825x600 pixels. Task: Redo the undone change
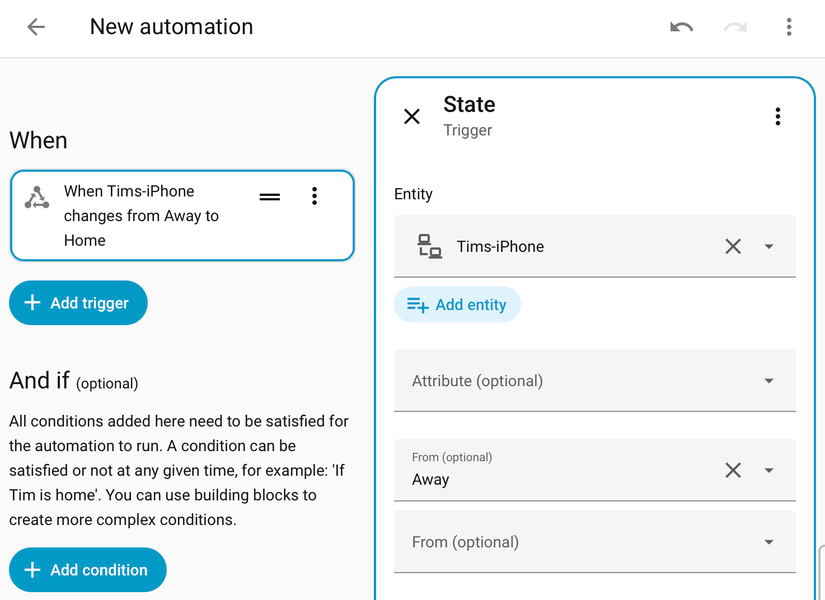click(x=735, y=27)
